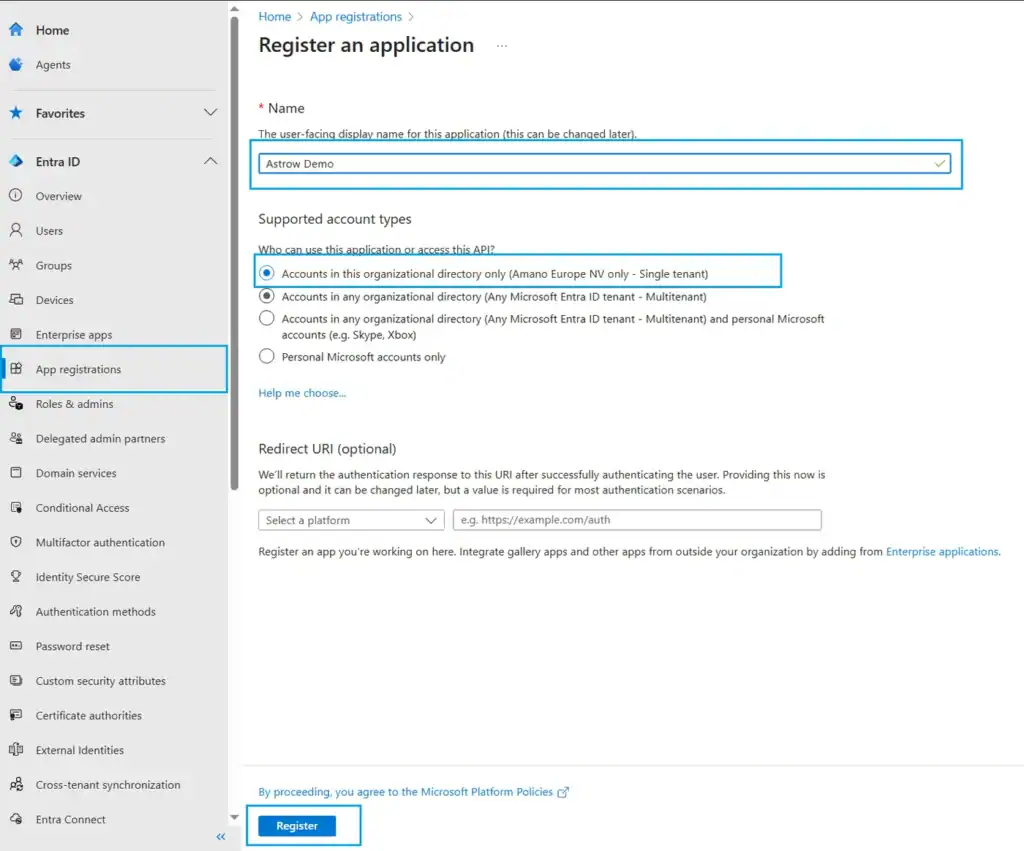Click the sidebar scroll-up arrow

pyautogui.click(x=234, y=9)
